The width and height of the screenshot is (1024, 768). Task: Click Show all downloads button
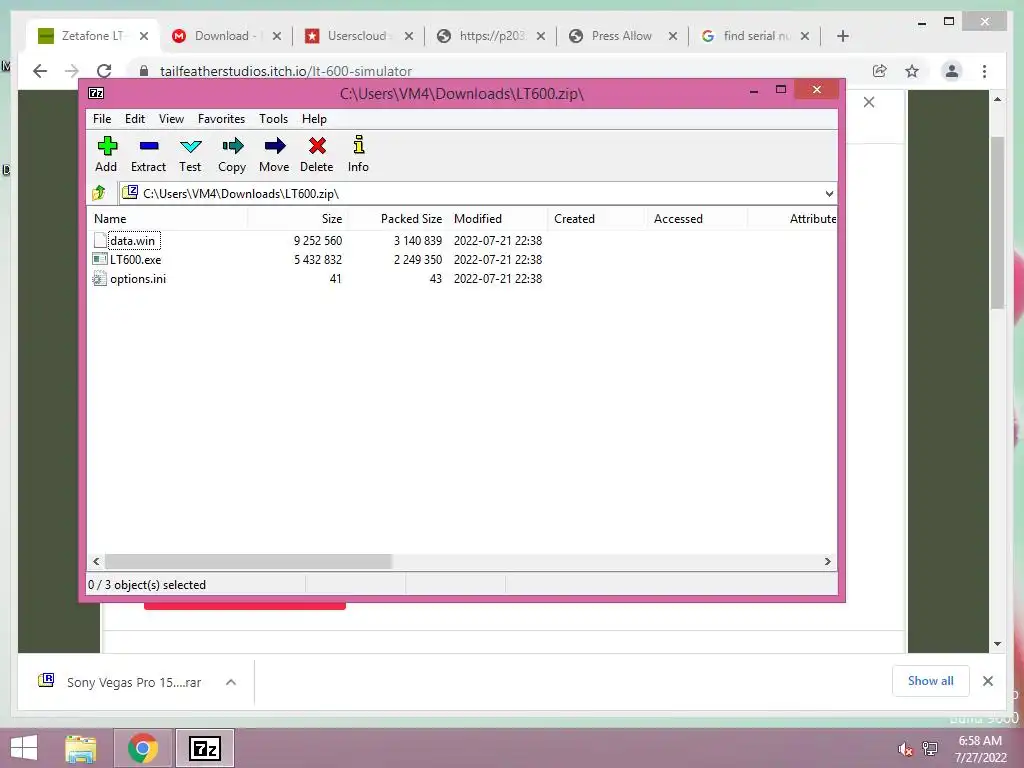pos(930,681)
